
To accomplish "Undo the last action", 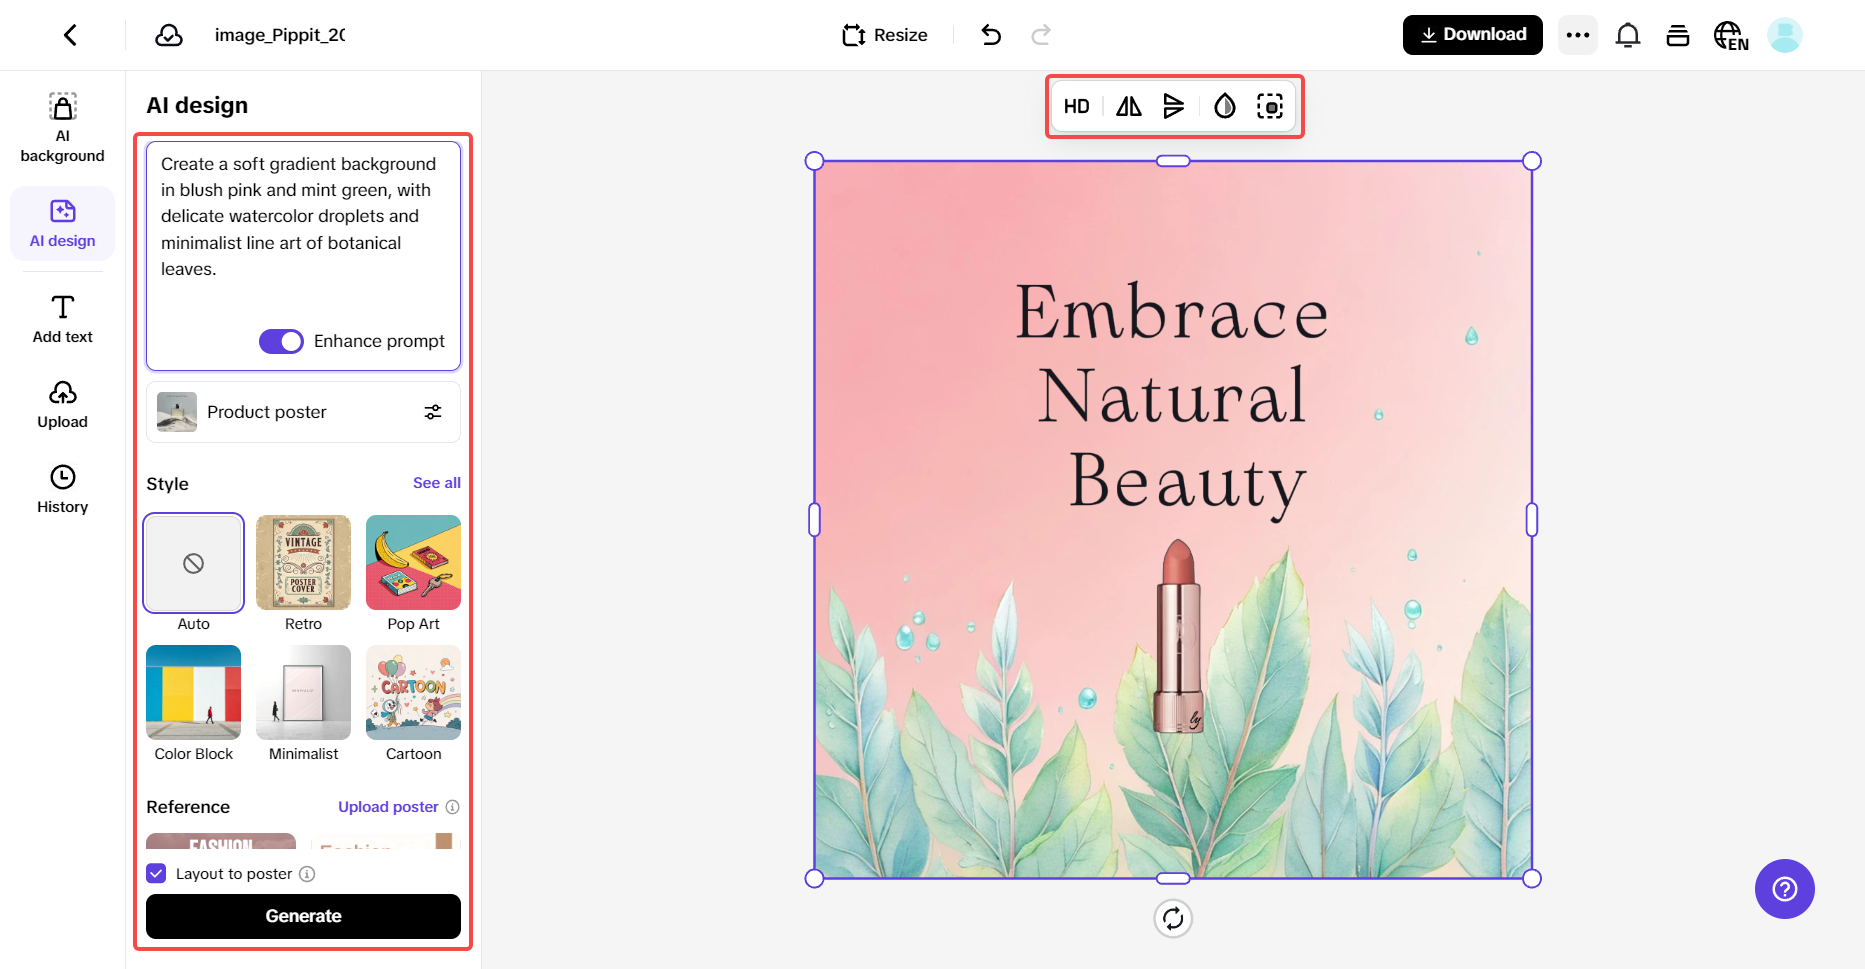I will point(991,35).
